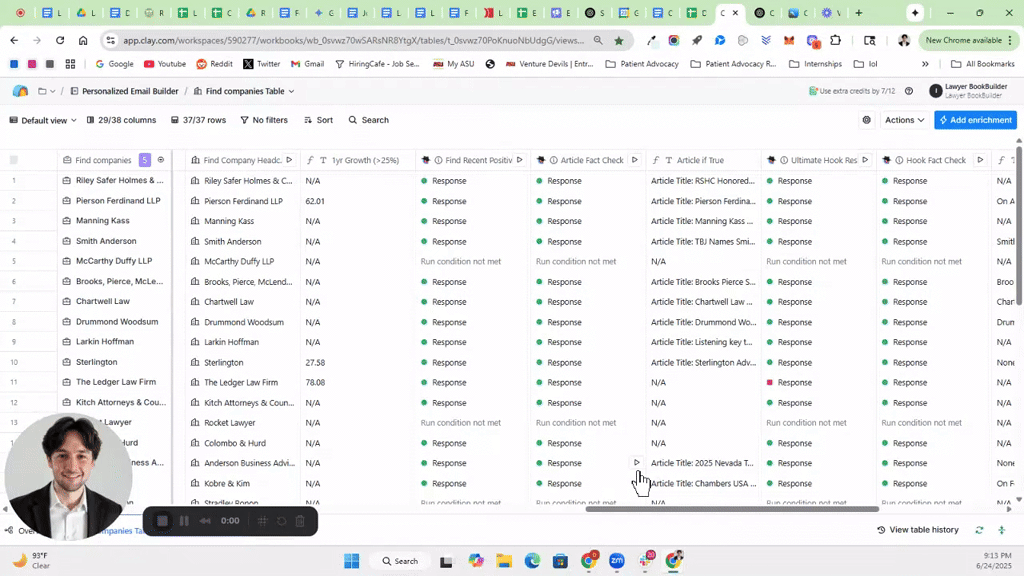This screenshot has height=576, width=1024.
Task: Open the No filters toggle
Action: (264, 120)
